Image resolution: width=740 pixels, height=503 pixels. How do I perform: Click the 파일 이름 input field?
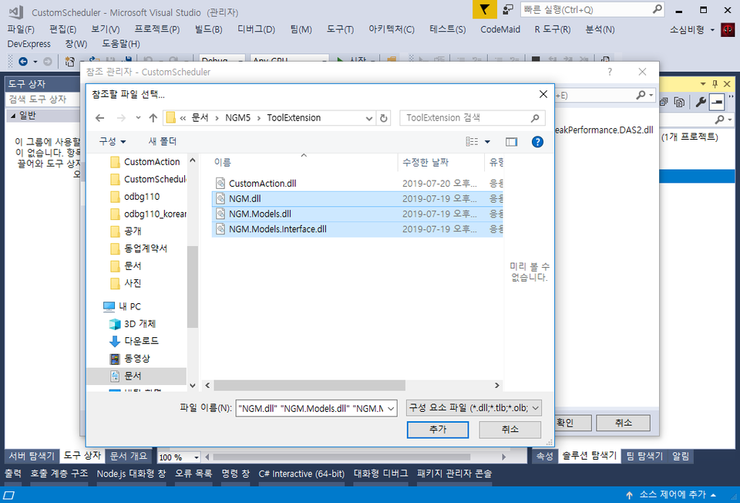pos(311,409)
